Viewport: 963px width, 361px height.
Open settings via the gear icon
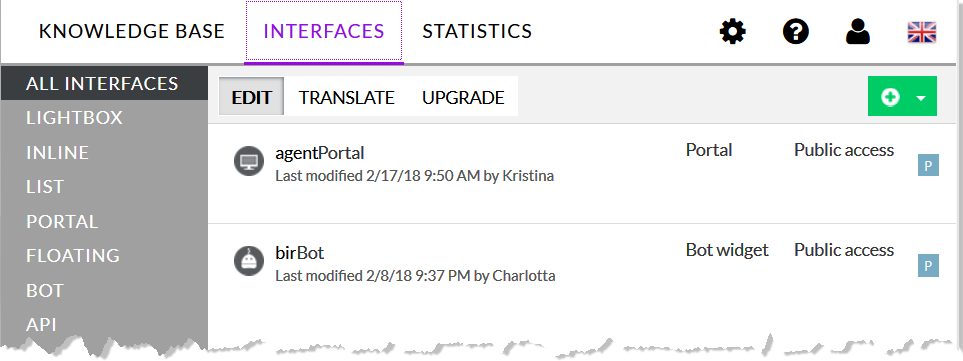tap(732, 31)
